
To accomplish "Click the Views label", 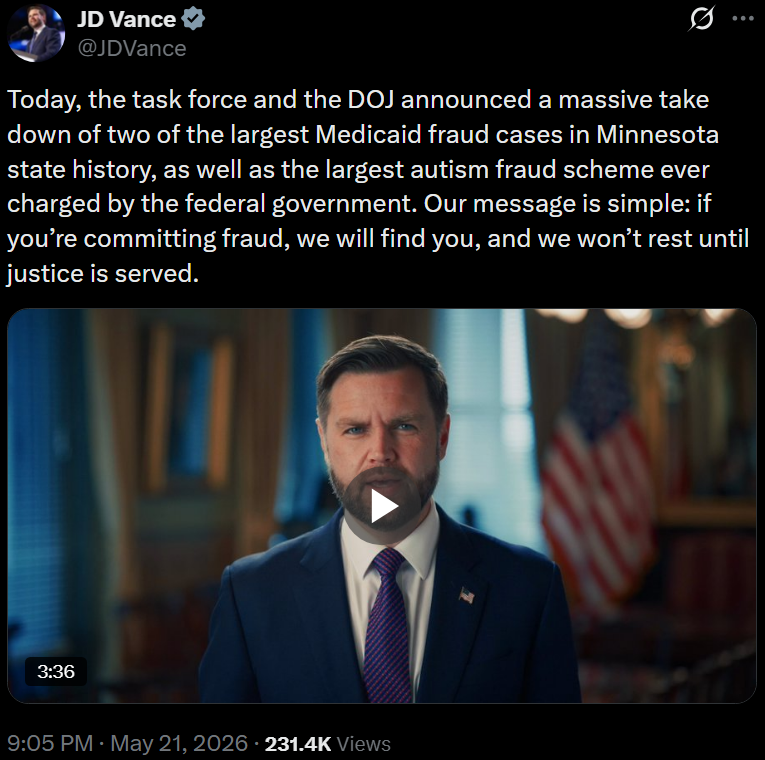I will pos(363,744).
